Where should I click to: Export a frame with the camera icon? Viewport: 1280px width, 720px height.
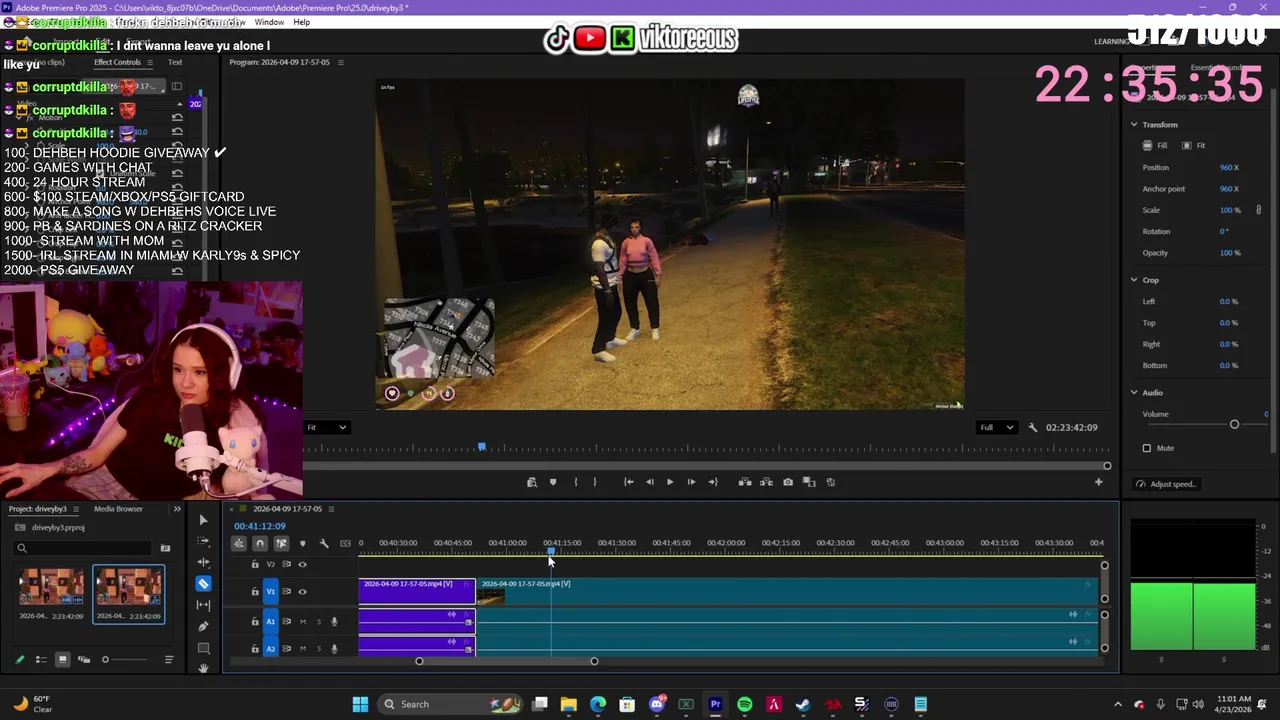[x=788, y=482]
